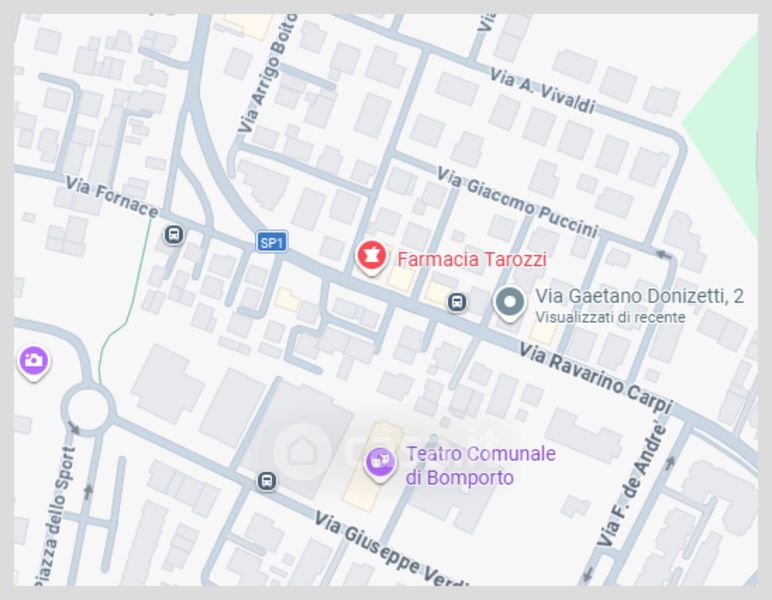Image resolution: width=772 pixels, height=600 pixels.
Task: Click the Via Ravarino Carpi street label
Action: point(596,378)
